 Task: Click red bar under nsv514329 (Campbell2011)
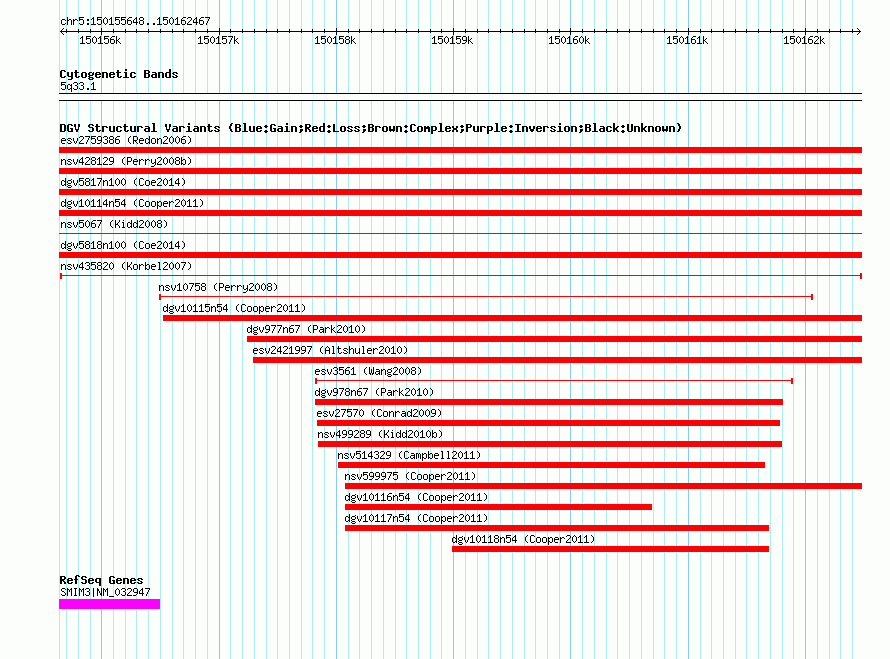(x=552, y=465)
